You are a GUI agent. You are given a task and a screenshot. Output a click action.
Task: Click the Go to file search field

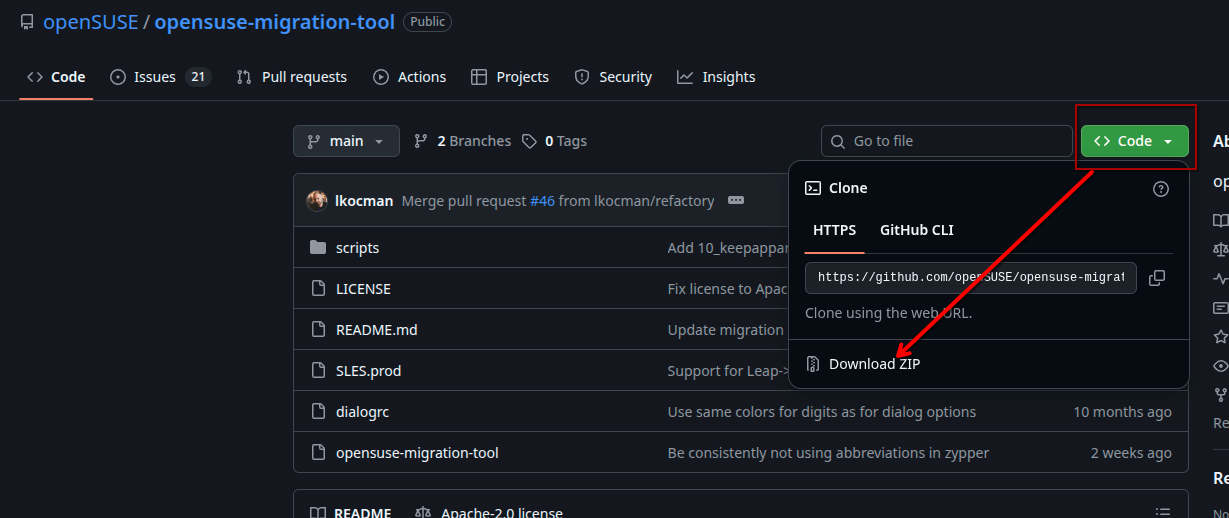point(946,141)
